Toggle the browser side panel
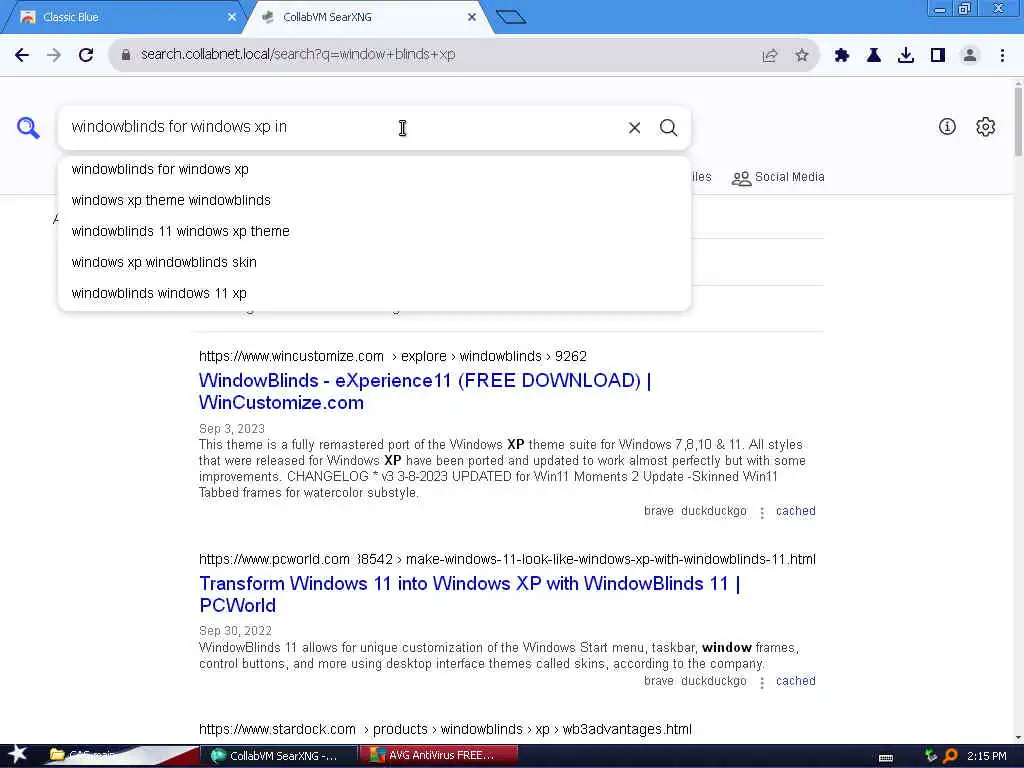This screenshot has width=1024, height=768. pyautogui.click(x=938, y=56)
